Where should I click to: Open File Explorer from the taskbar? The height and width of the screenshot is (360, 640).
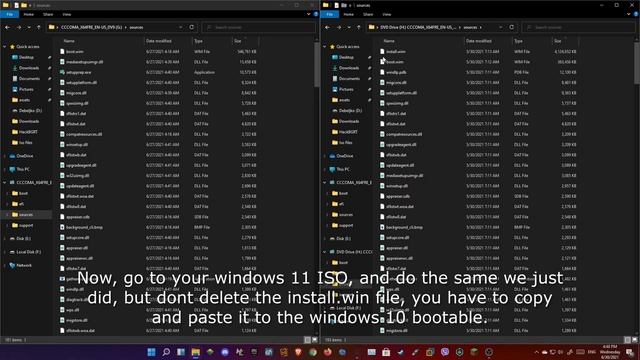[x=196, y=352]
